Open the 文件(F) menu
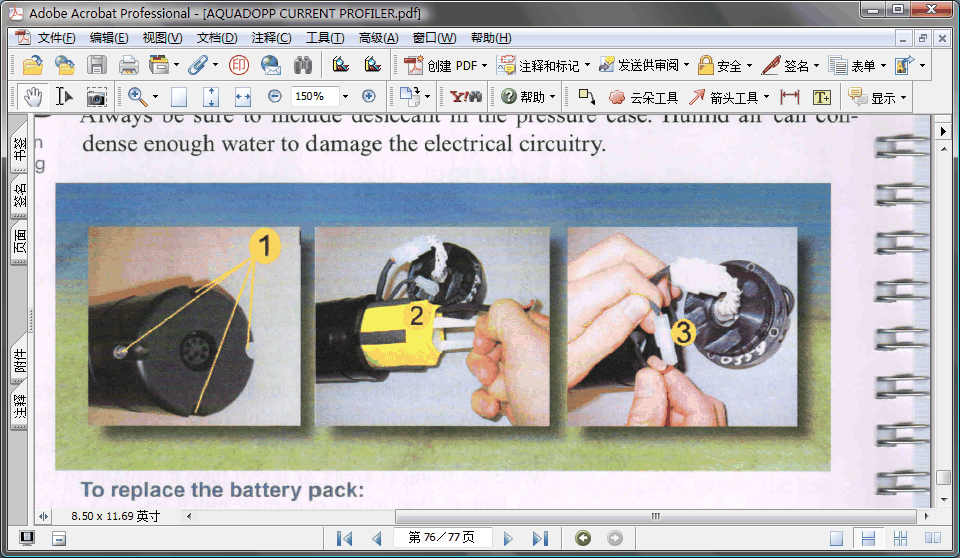Image resolution: width=960 pixels, height=558 pixels. click(x=55, y=38)
